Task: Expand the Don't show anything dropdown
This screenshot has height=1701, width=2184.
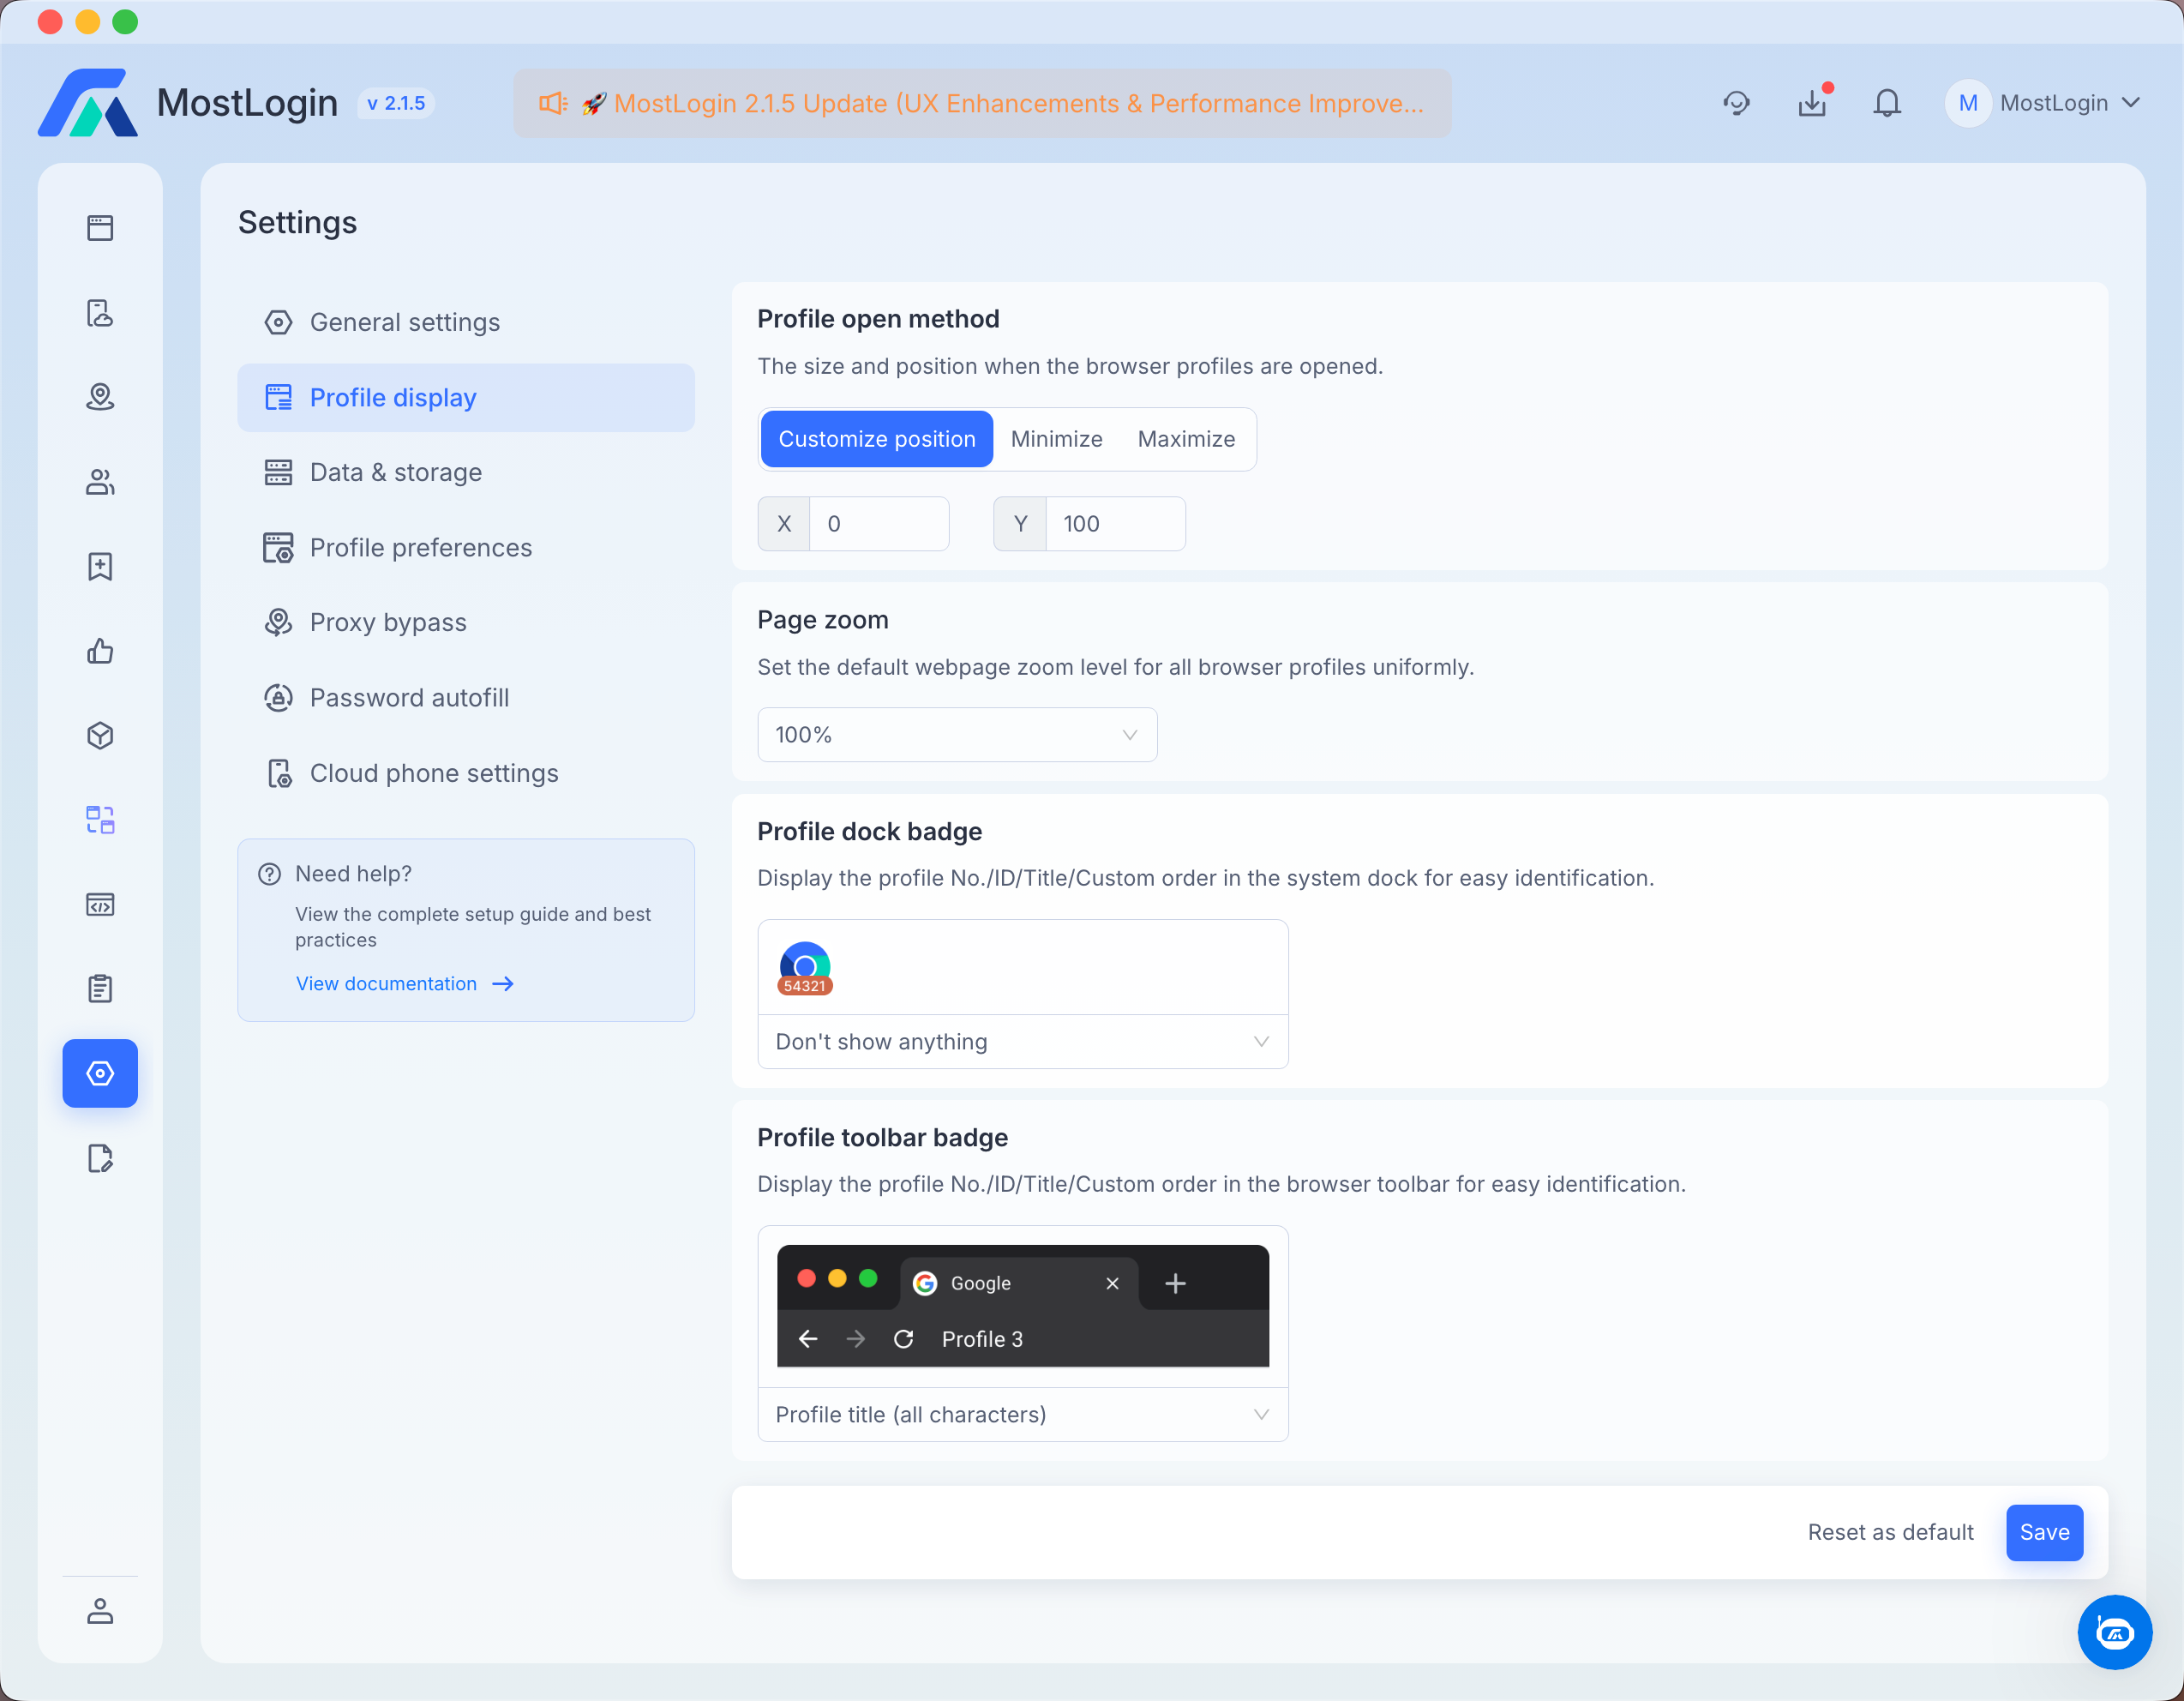Action: click(1023, 1042)
